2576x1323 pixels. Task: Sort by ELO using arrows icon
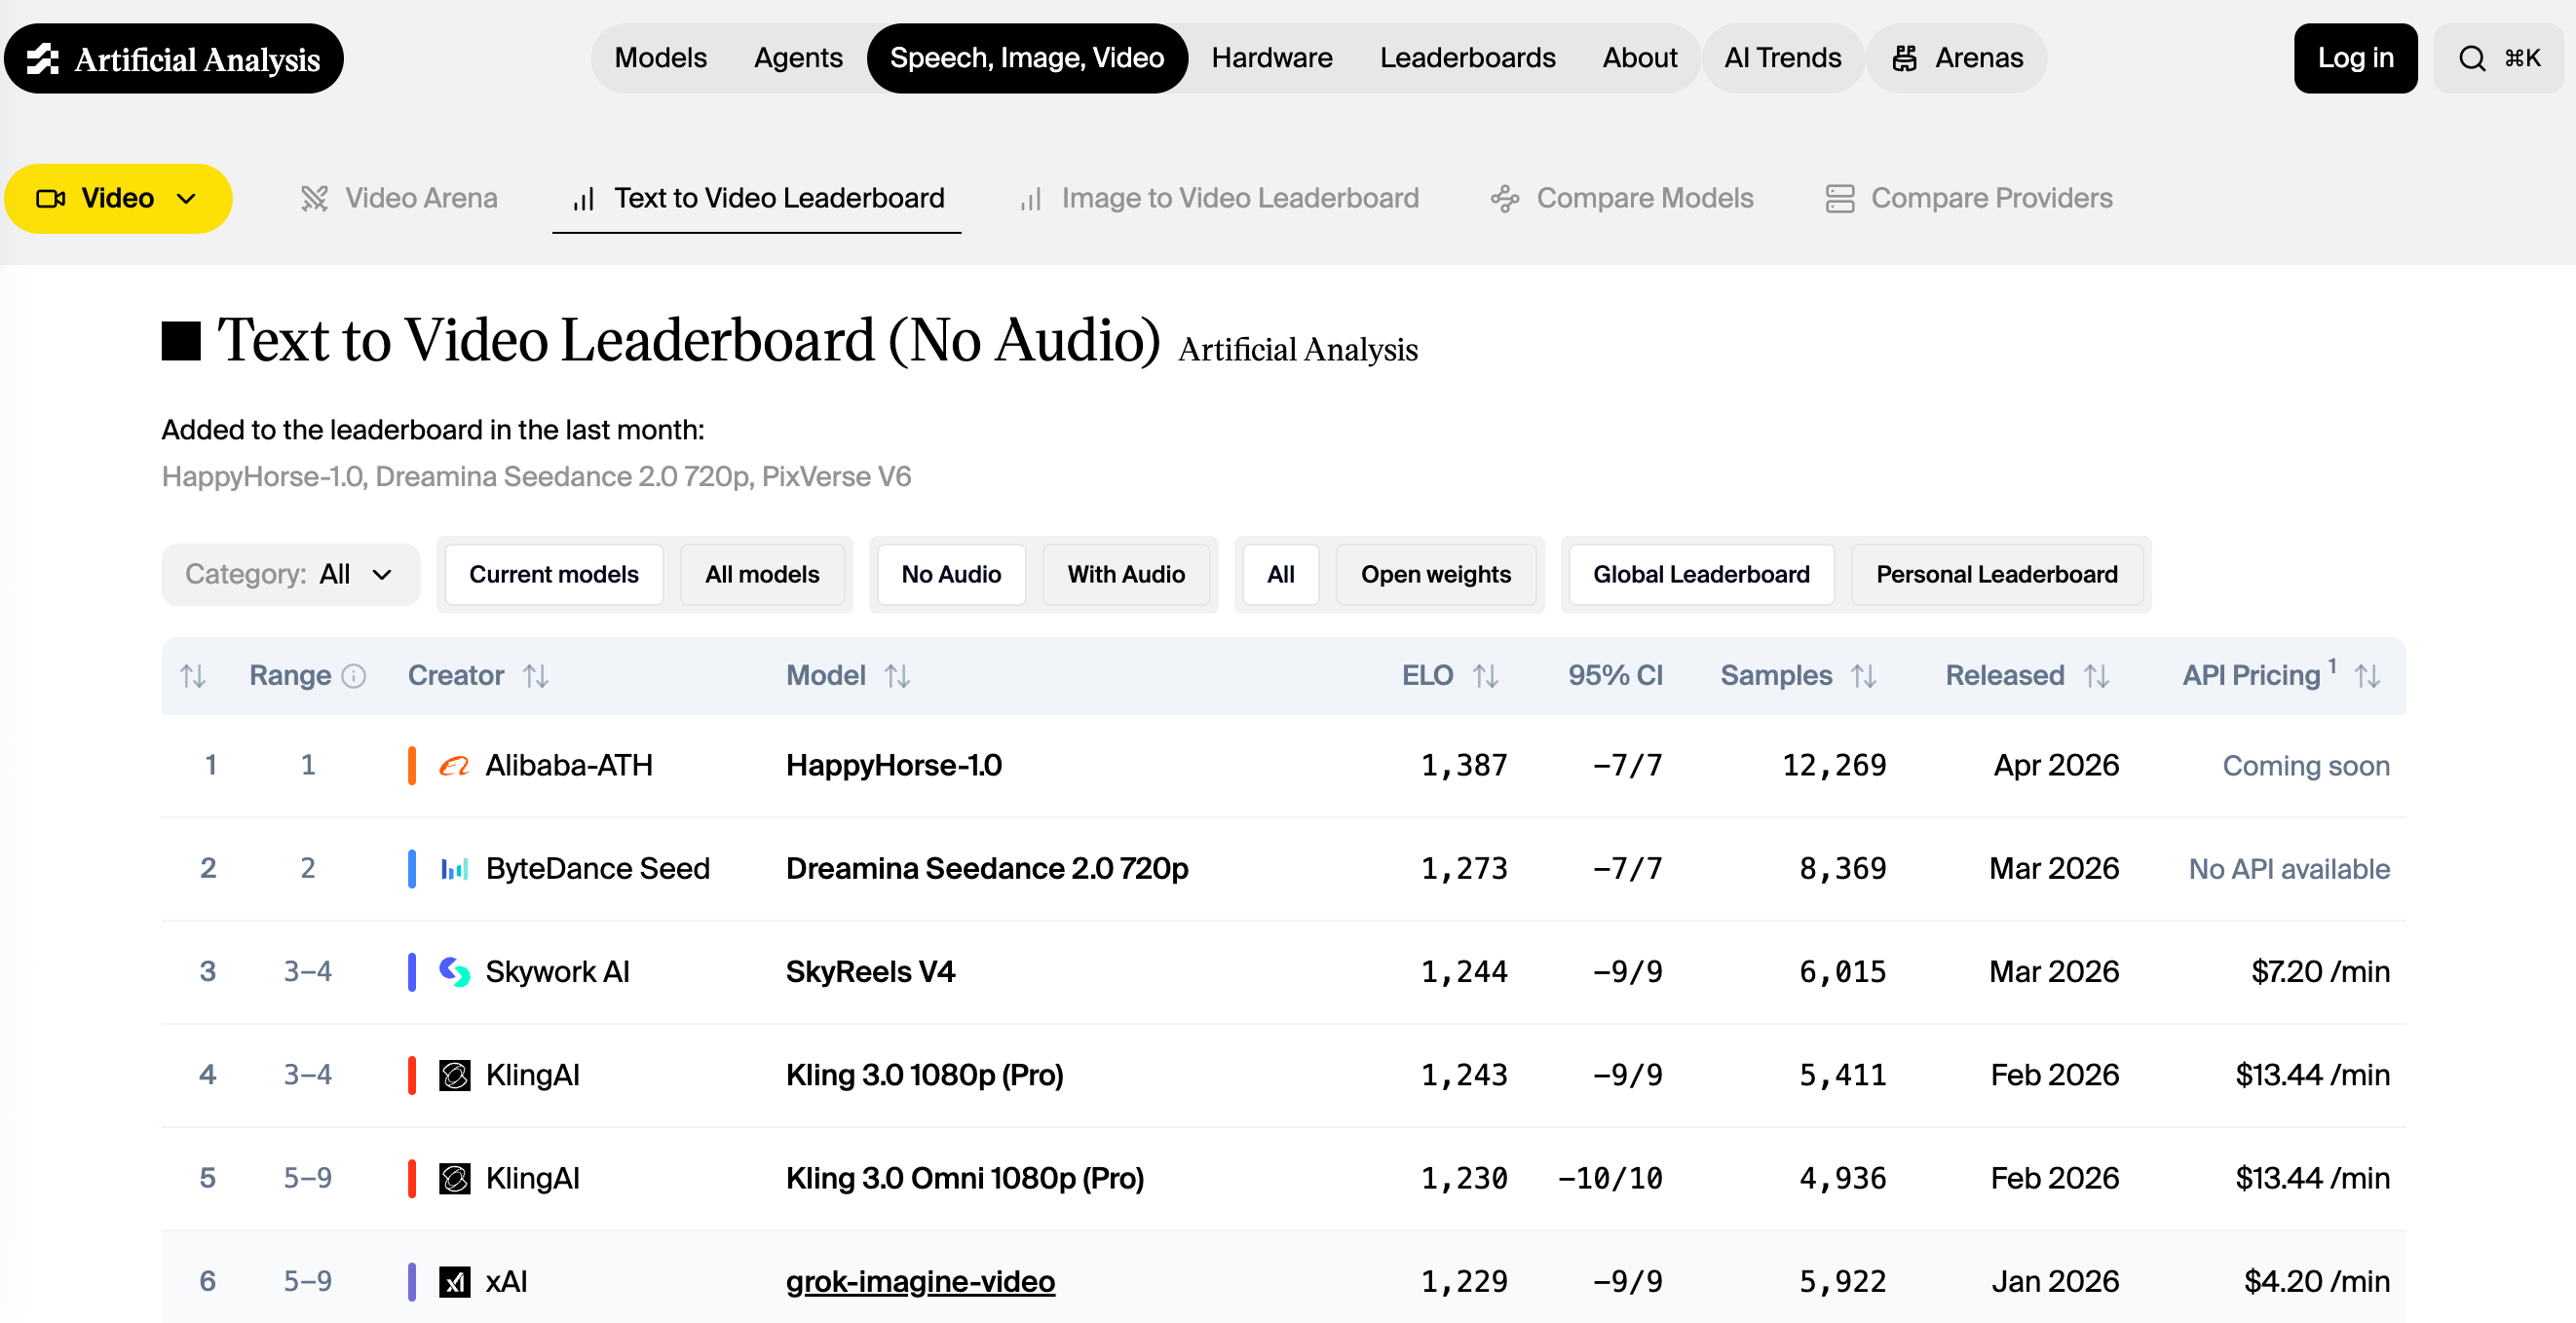pos(1485,676)
